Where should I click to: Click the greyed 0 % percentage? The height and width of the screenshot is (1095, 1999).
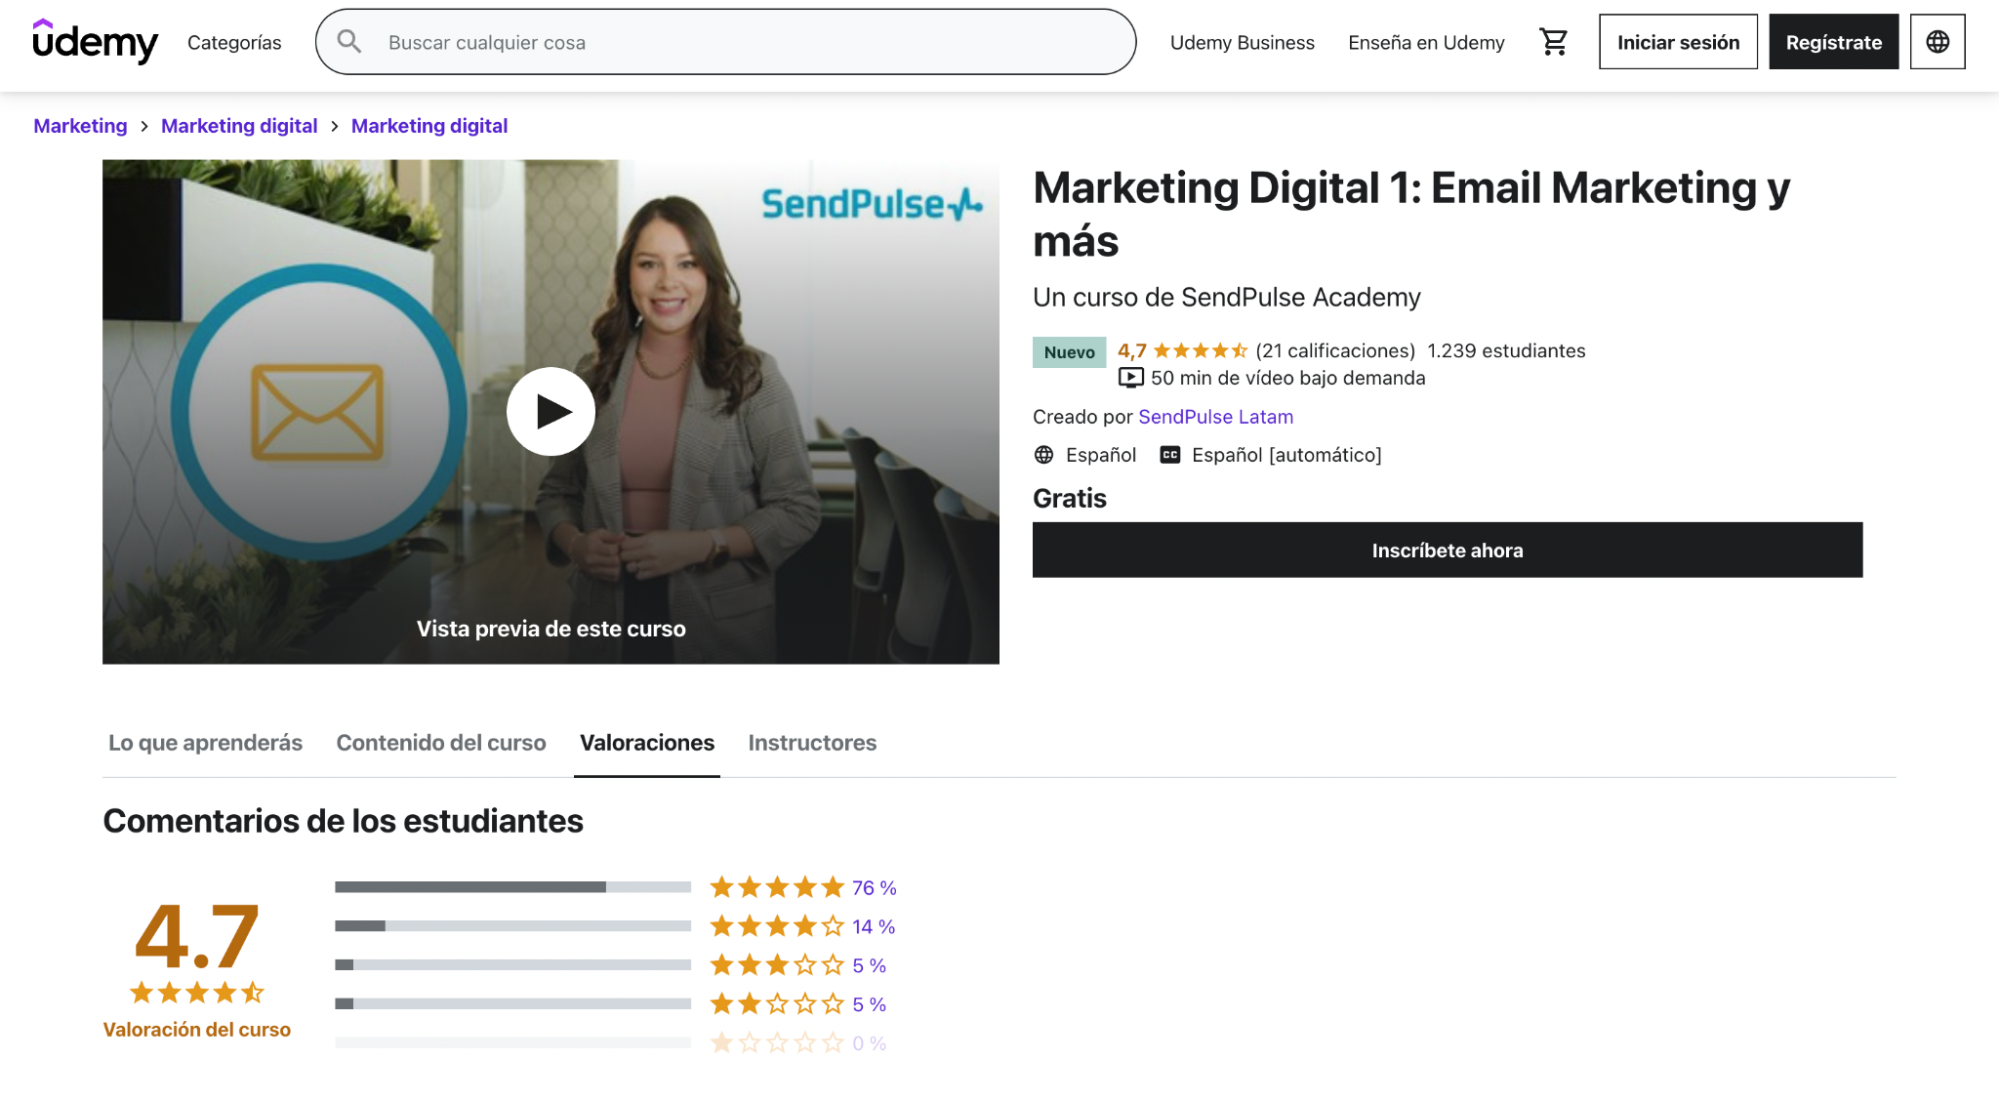869,1044
